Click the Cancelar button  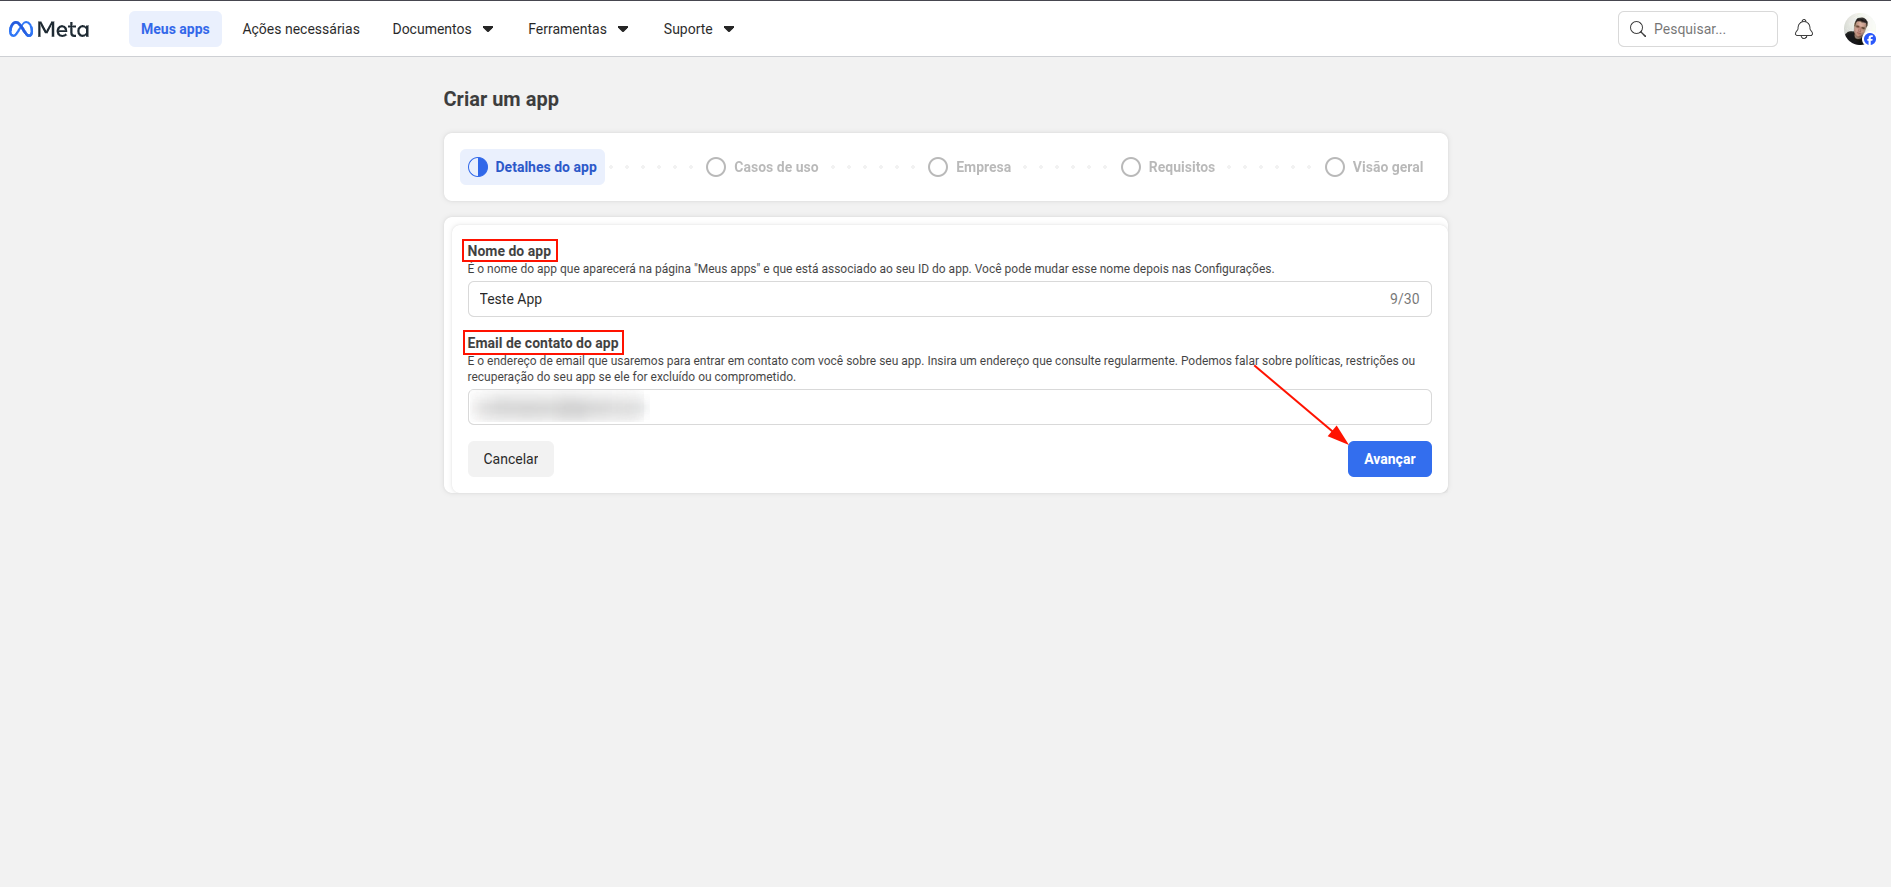pyautogui.click(x=510, y=459)
